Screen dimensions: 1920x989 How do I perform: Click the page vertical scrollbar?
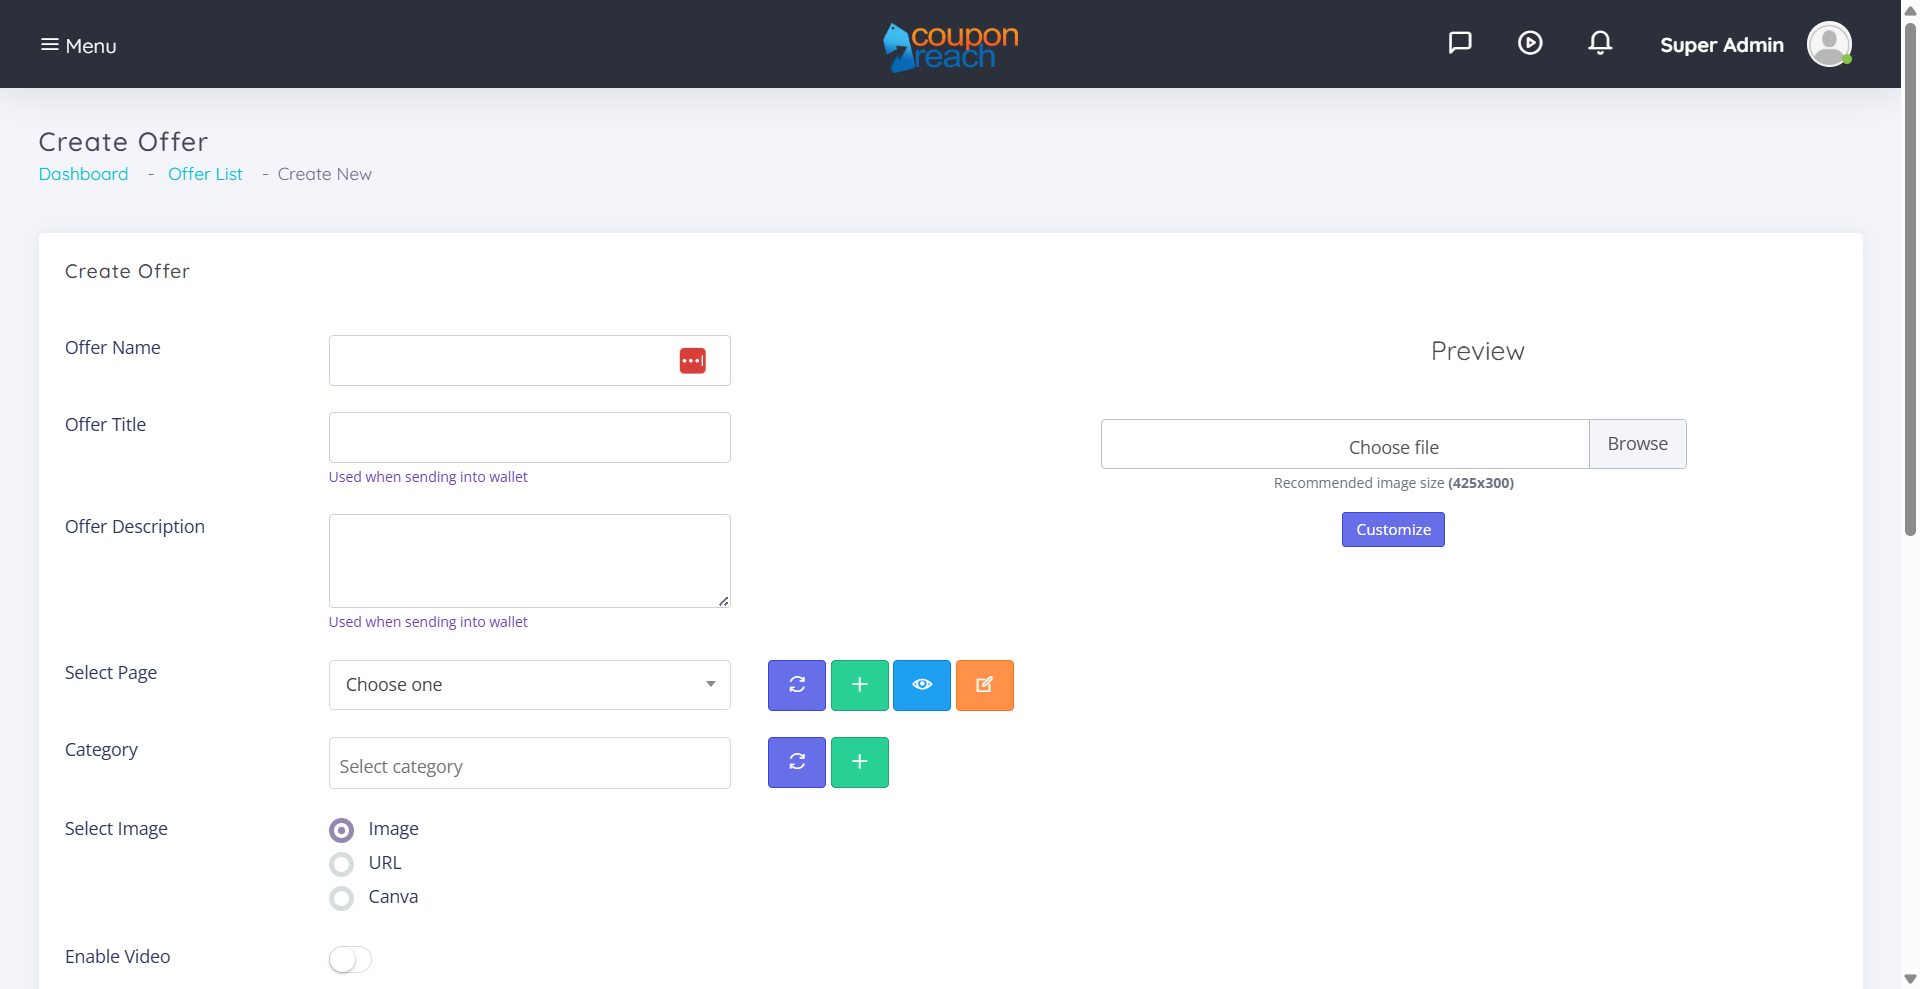tap(1910, 280)
